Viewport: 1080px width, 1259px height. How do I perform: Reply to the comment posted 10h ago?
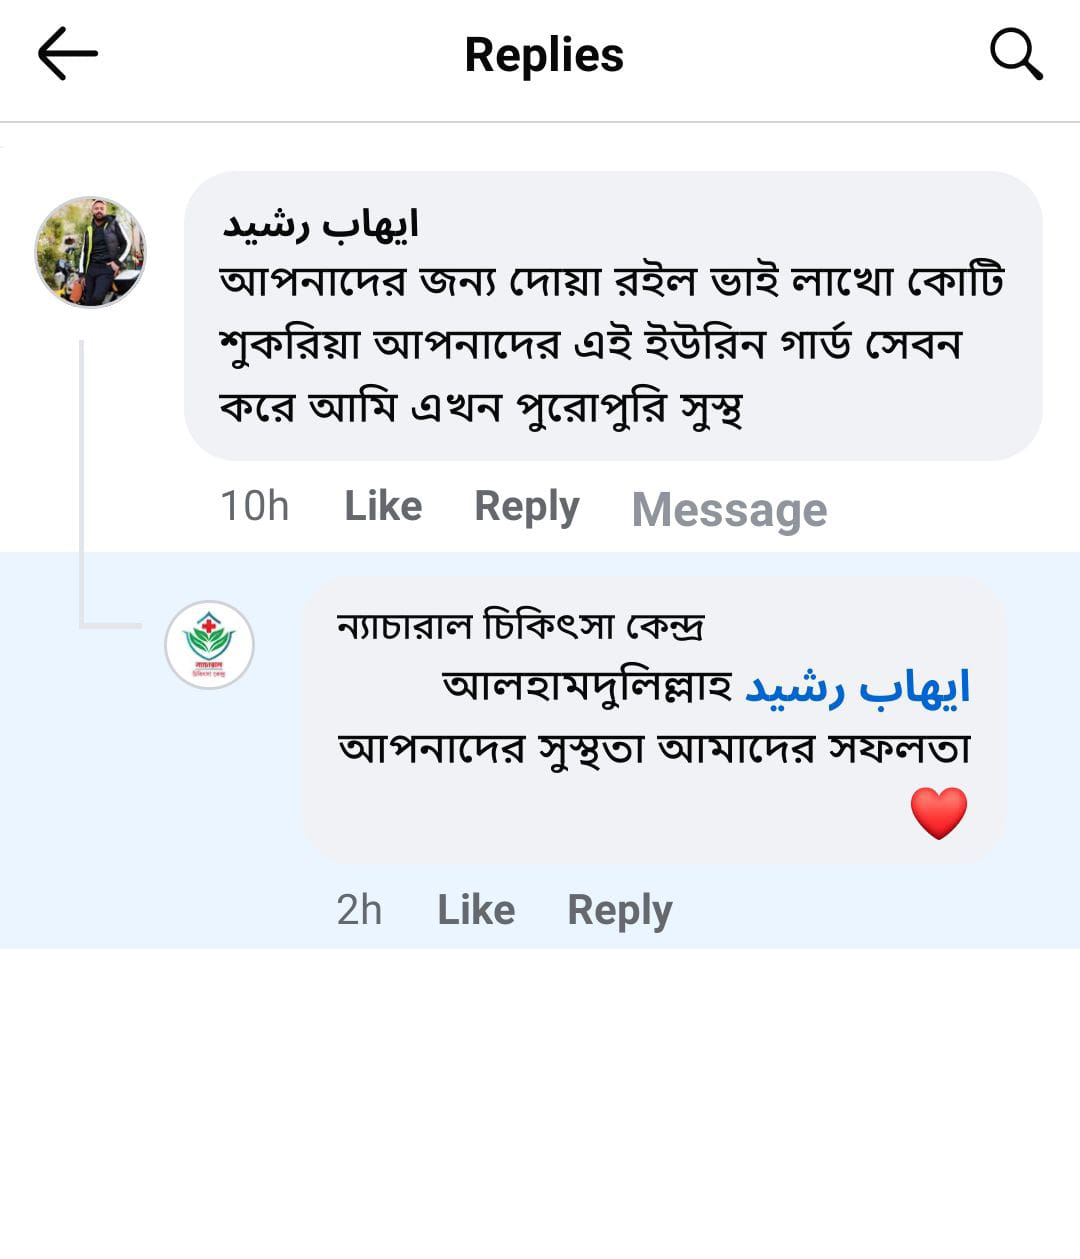[x=526, y=506]
